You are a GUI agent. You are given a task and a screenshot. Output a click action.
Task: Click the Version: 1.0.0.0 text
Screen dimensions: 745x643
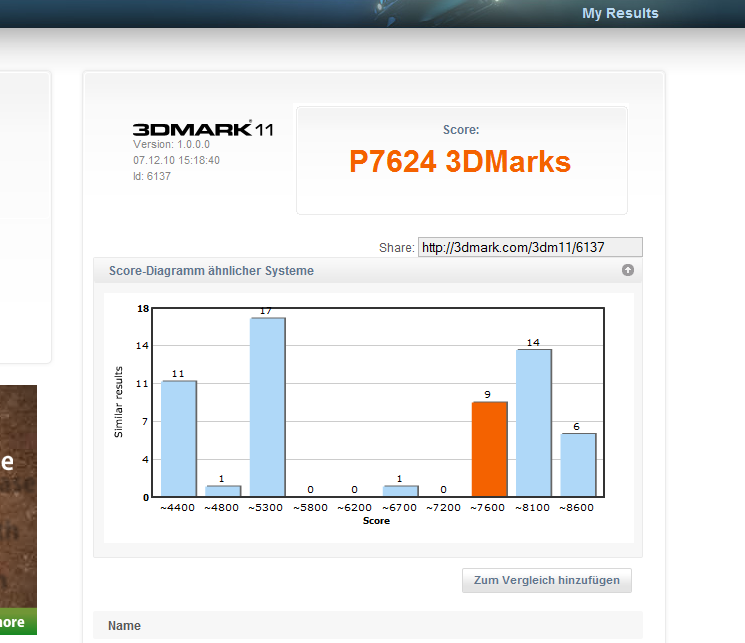[171, 144]
